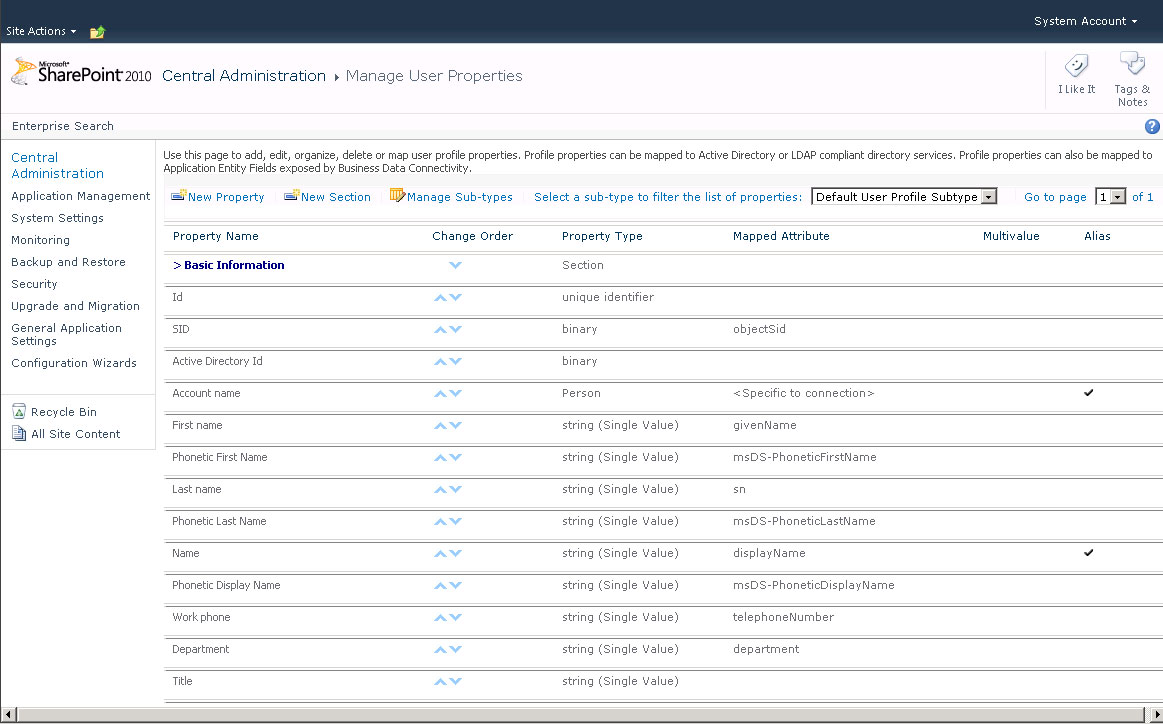Click the Basic Information section name
Screen dimensions: 1163x724
234,265
